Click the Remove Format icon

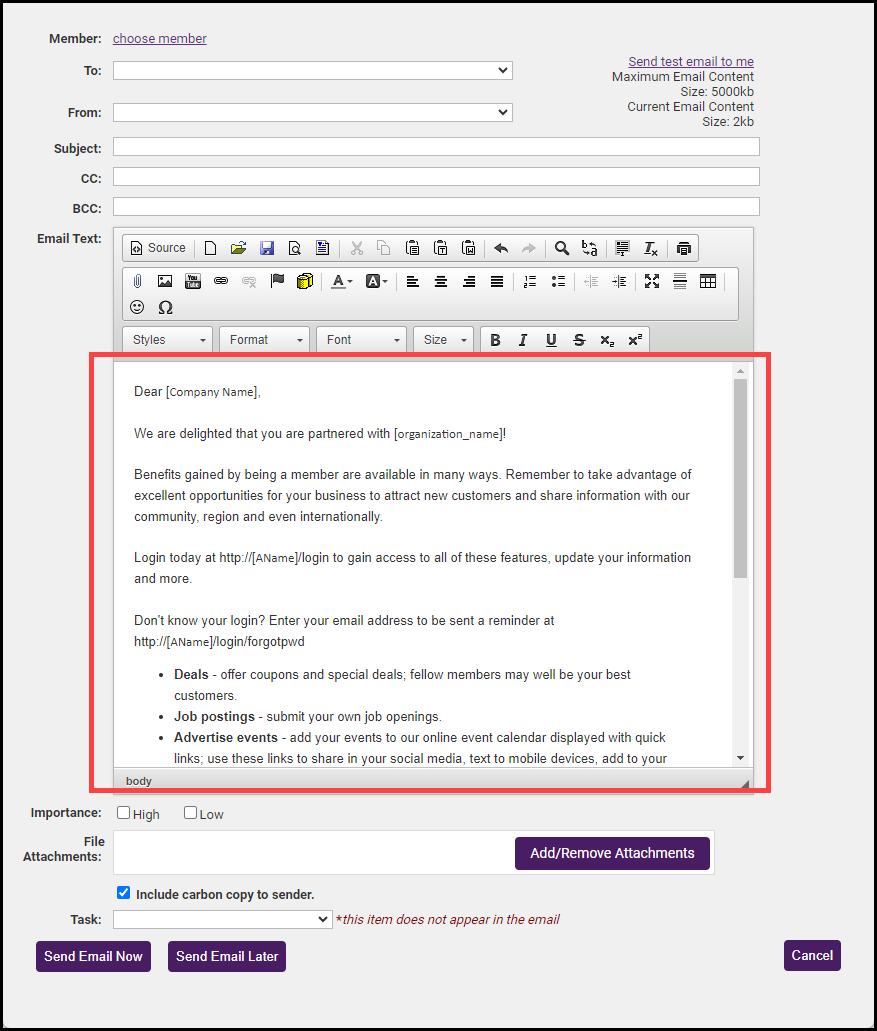[650, 248]
